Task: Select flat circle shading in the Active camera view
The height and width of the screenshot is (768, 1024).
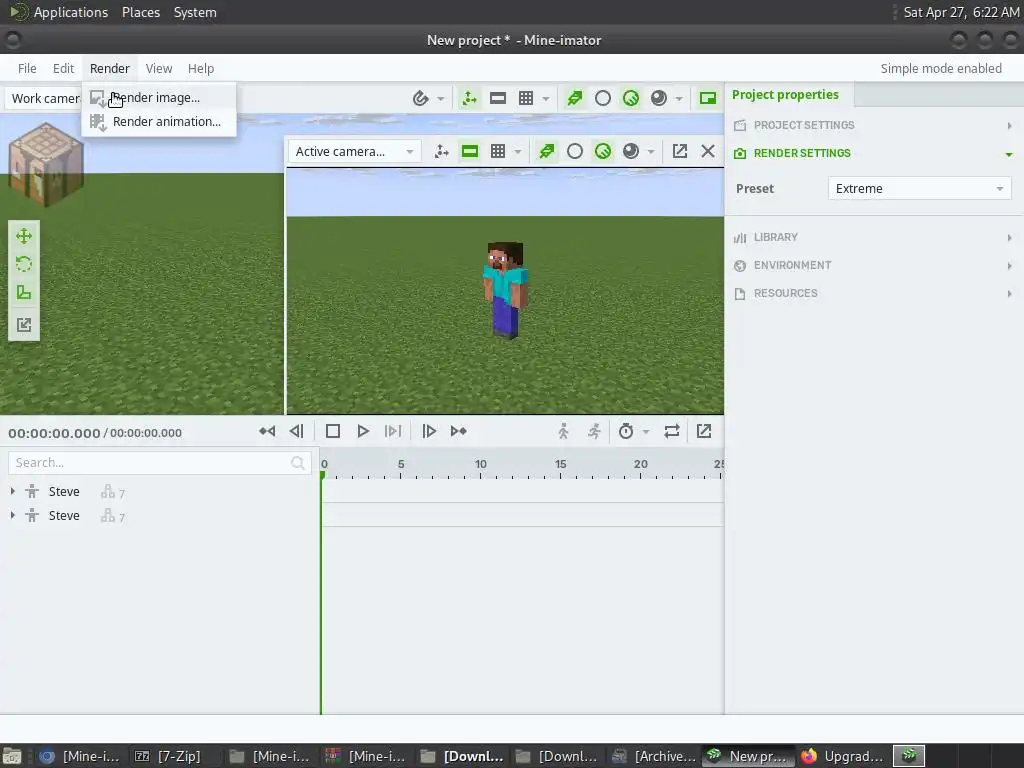Action: (575, 152)
